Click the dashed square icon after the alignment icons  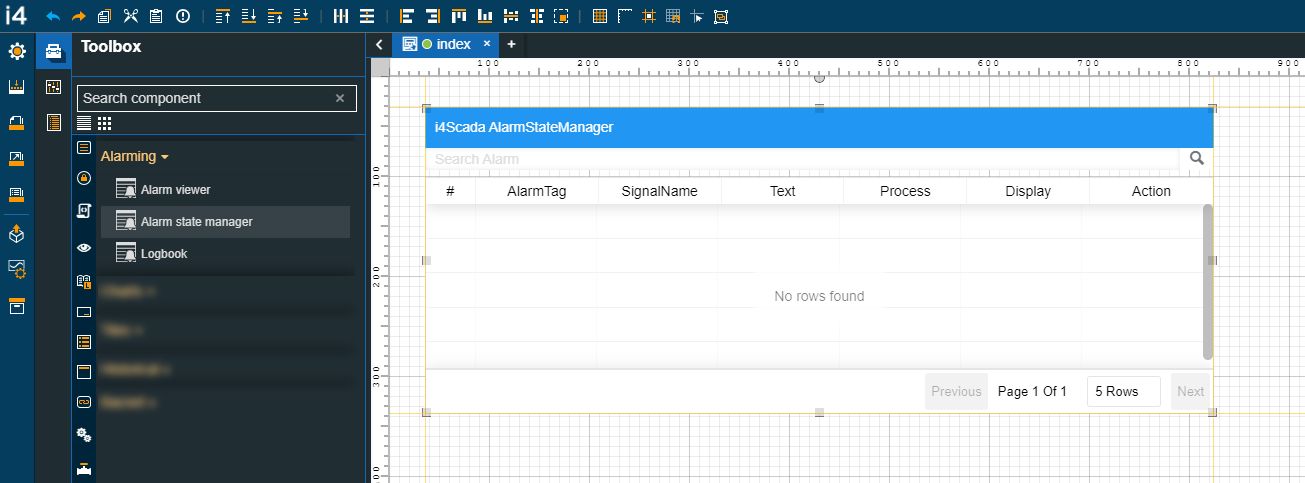click(x=561, y=16)
